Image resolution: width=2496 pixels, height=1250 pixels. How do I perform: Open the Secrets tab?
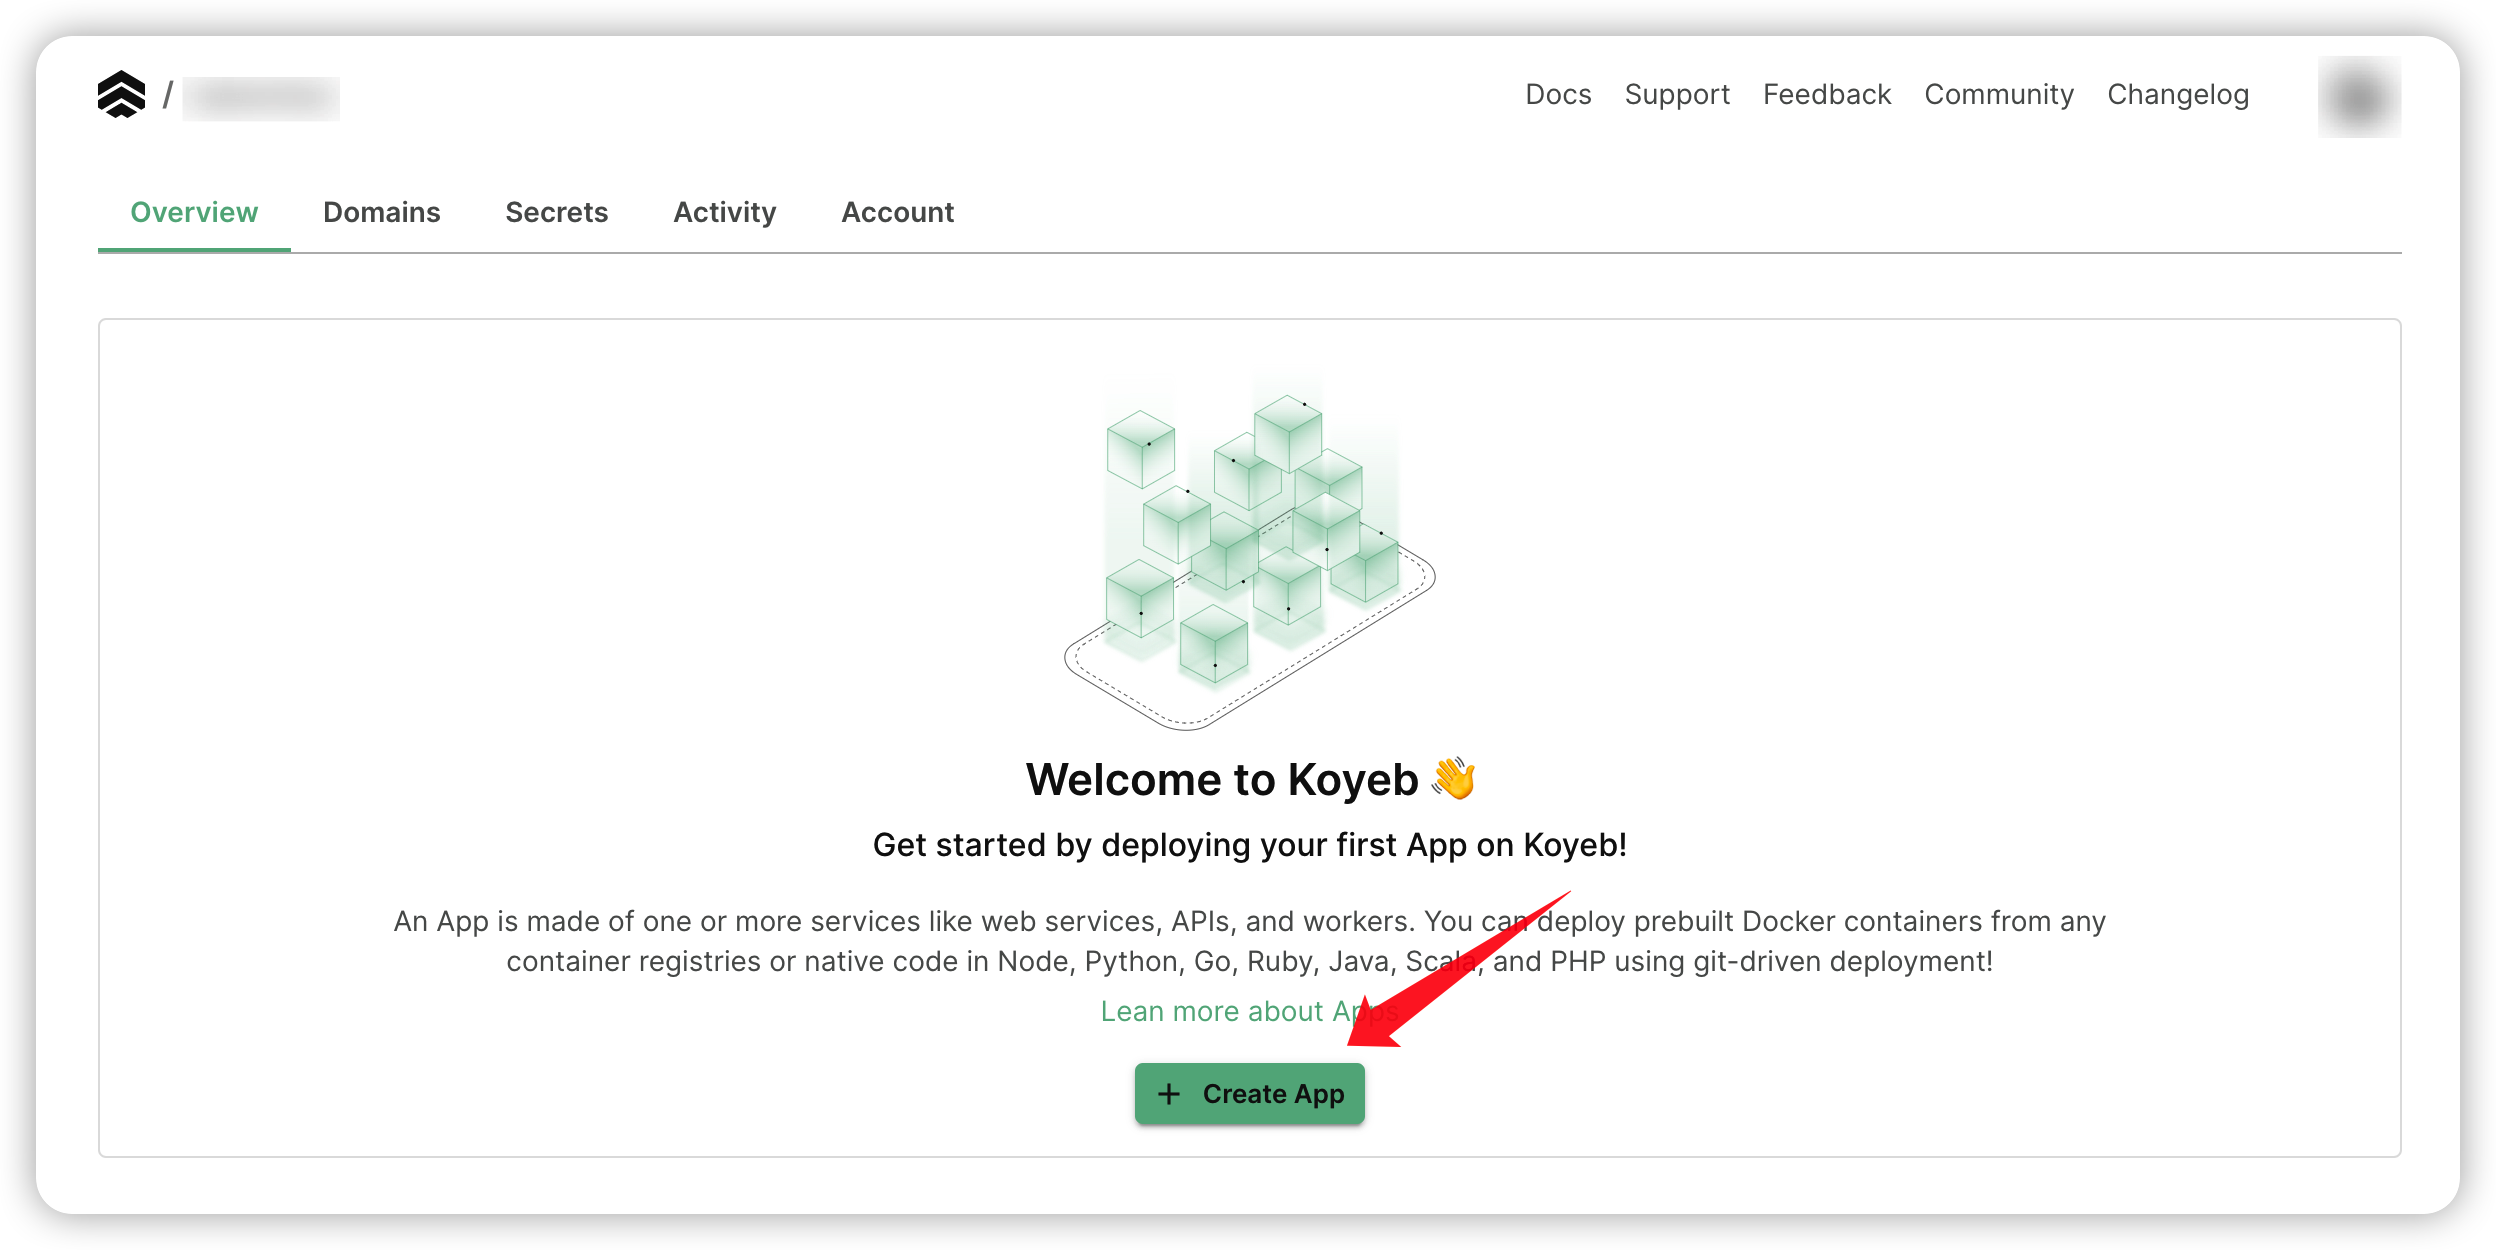pyautogui.click(x=557, y=212)
